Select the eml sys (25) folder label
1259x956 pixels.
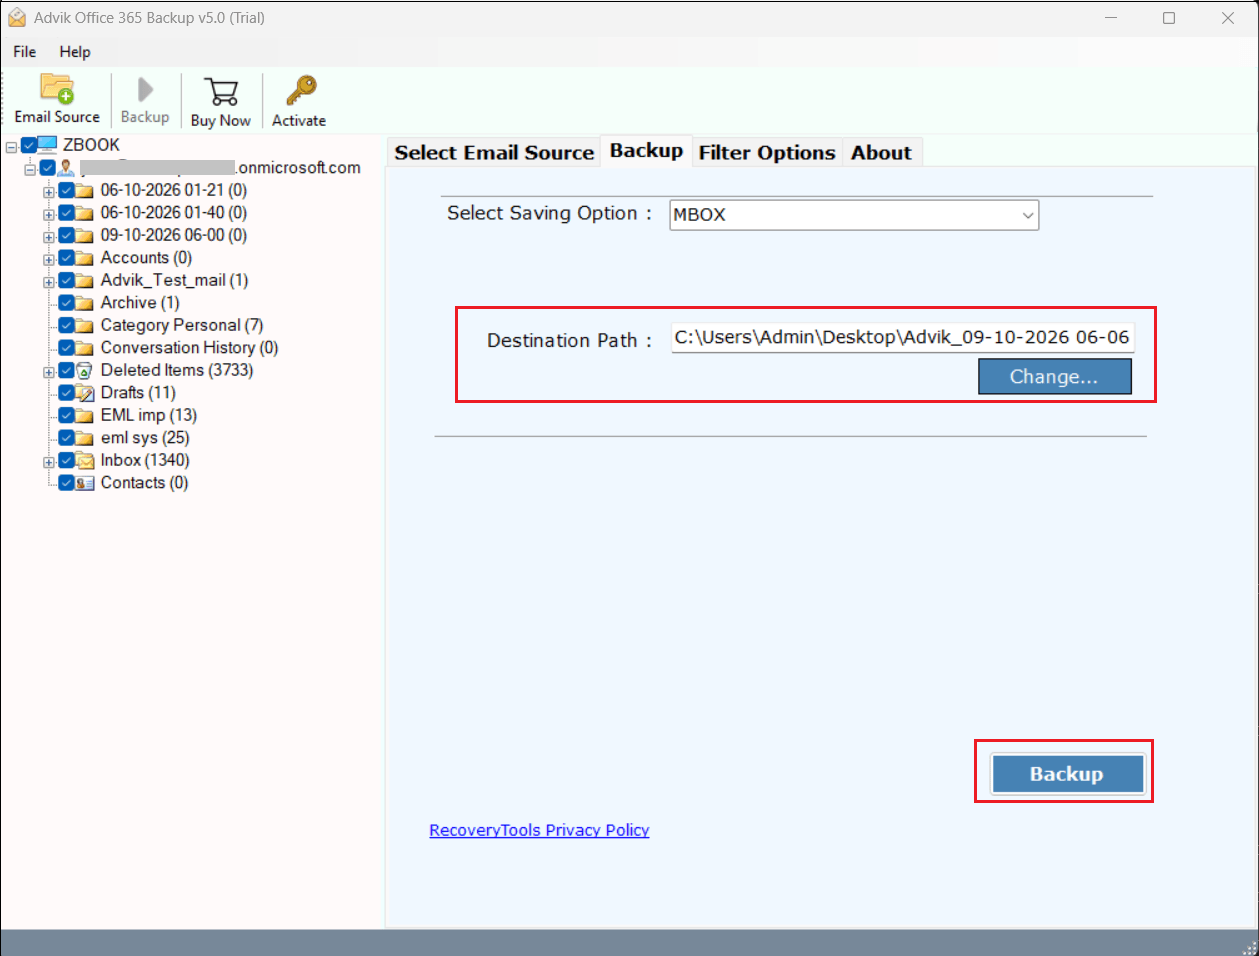coord(145,438)
